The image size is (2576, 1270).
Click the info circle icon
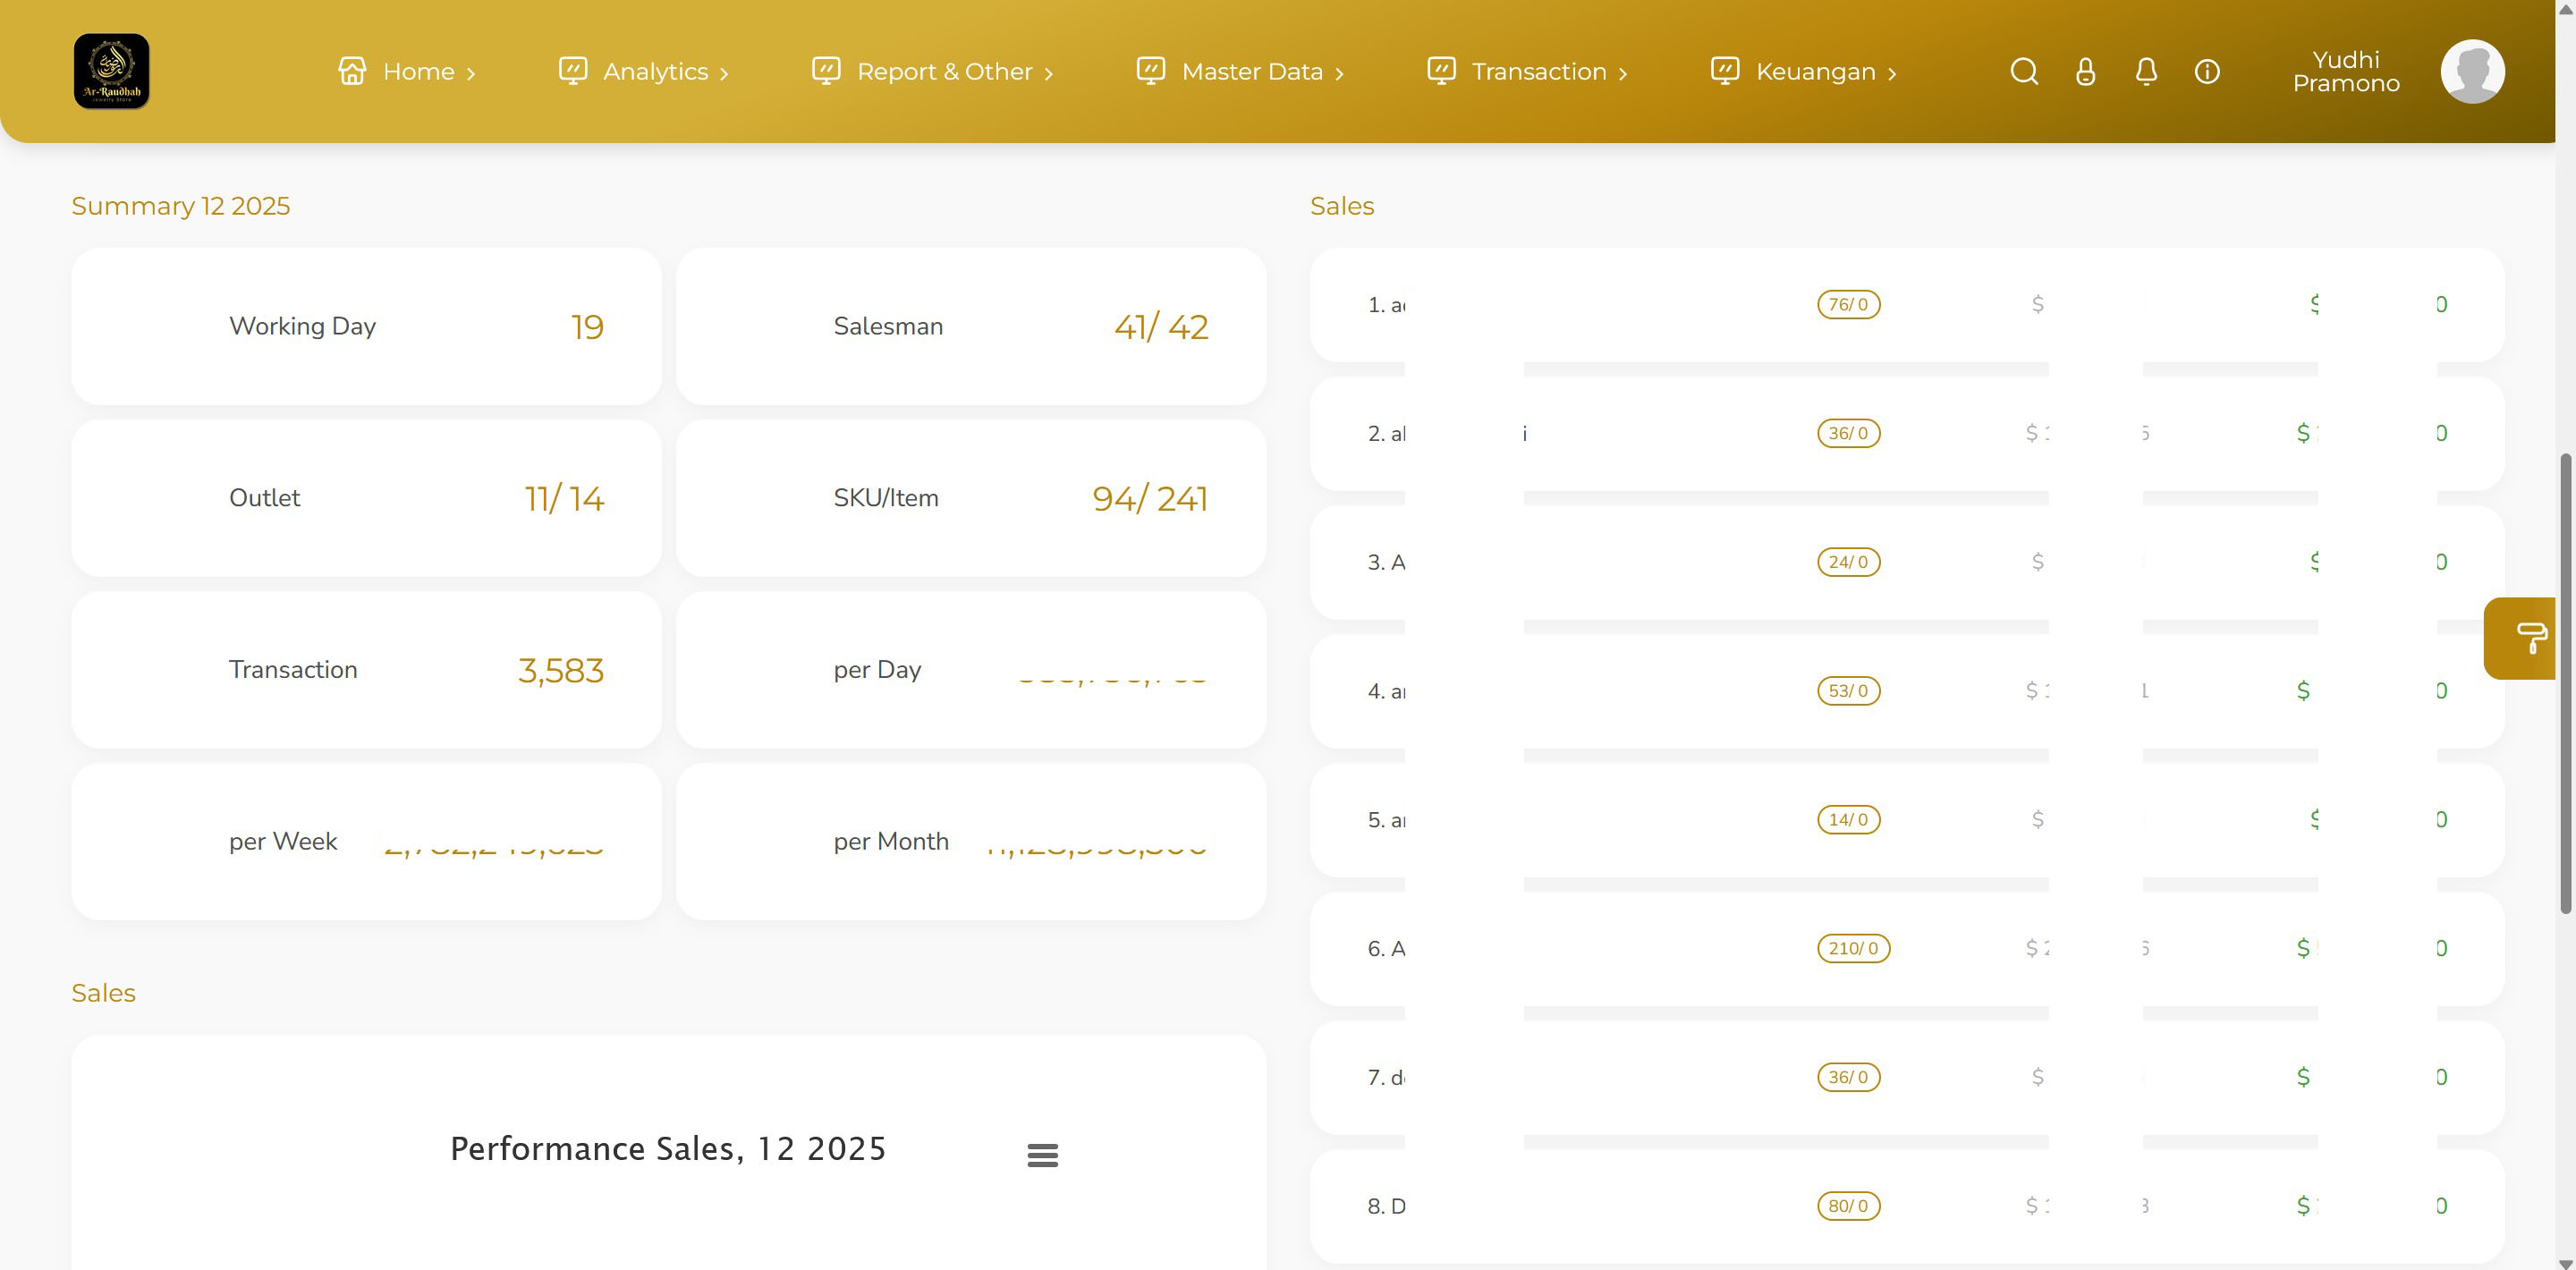pyautogui.click(x=2207, y=71)
